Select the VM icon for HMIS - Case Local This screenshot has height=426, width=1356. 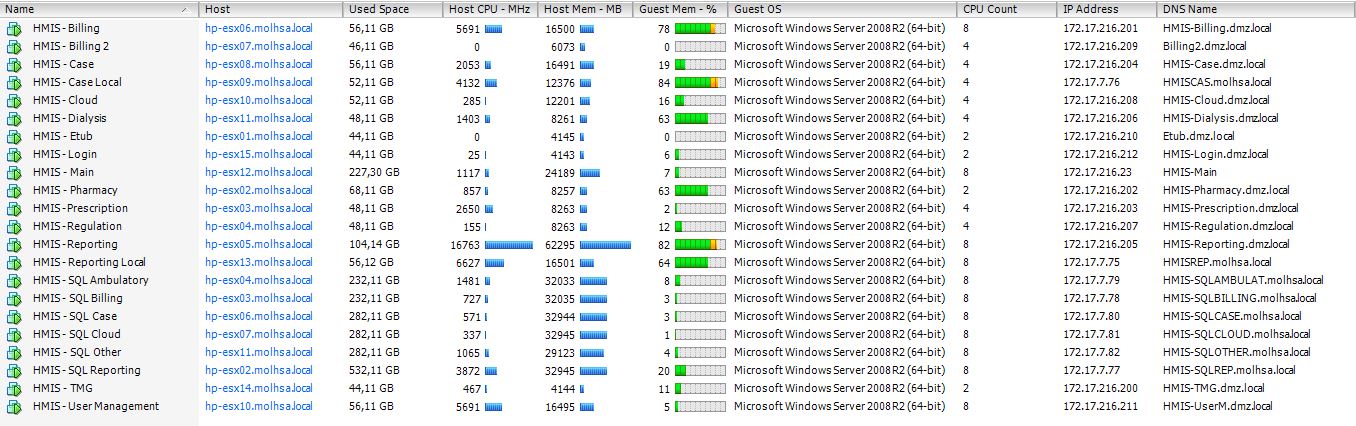(x=14, y=83)
